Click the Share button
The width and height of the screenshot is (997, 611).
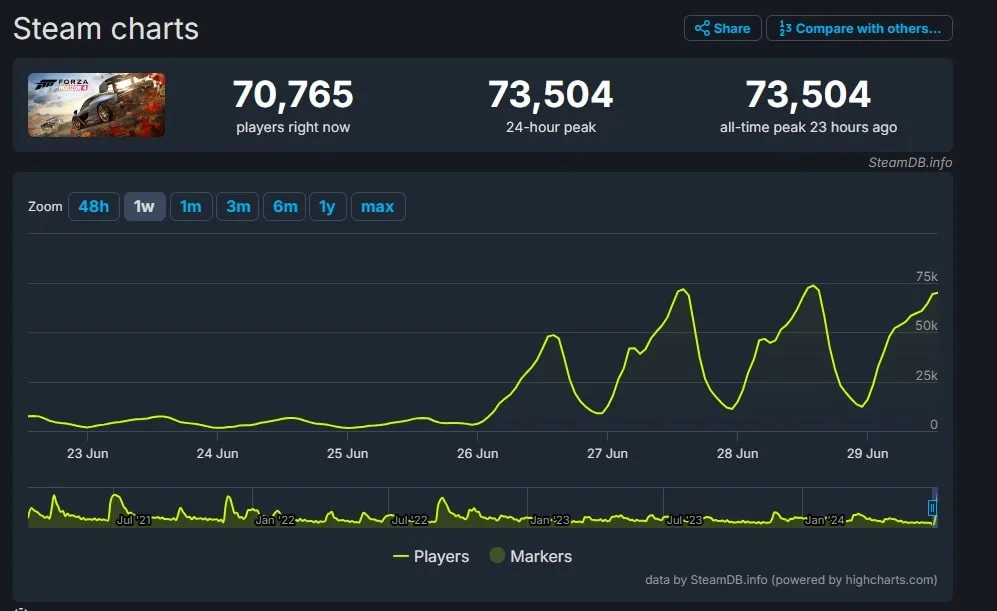(722, 28)
